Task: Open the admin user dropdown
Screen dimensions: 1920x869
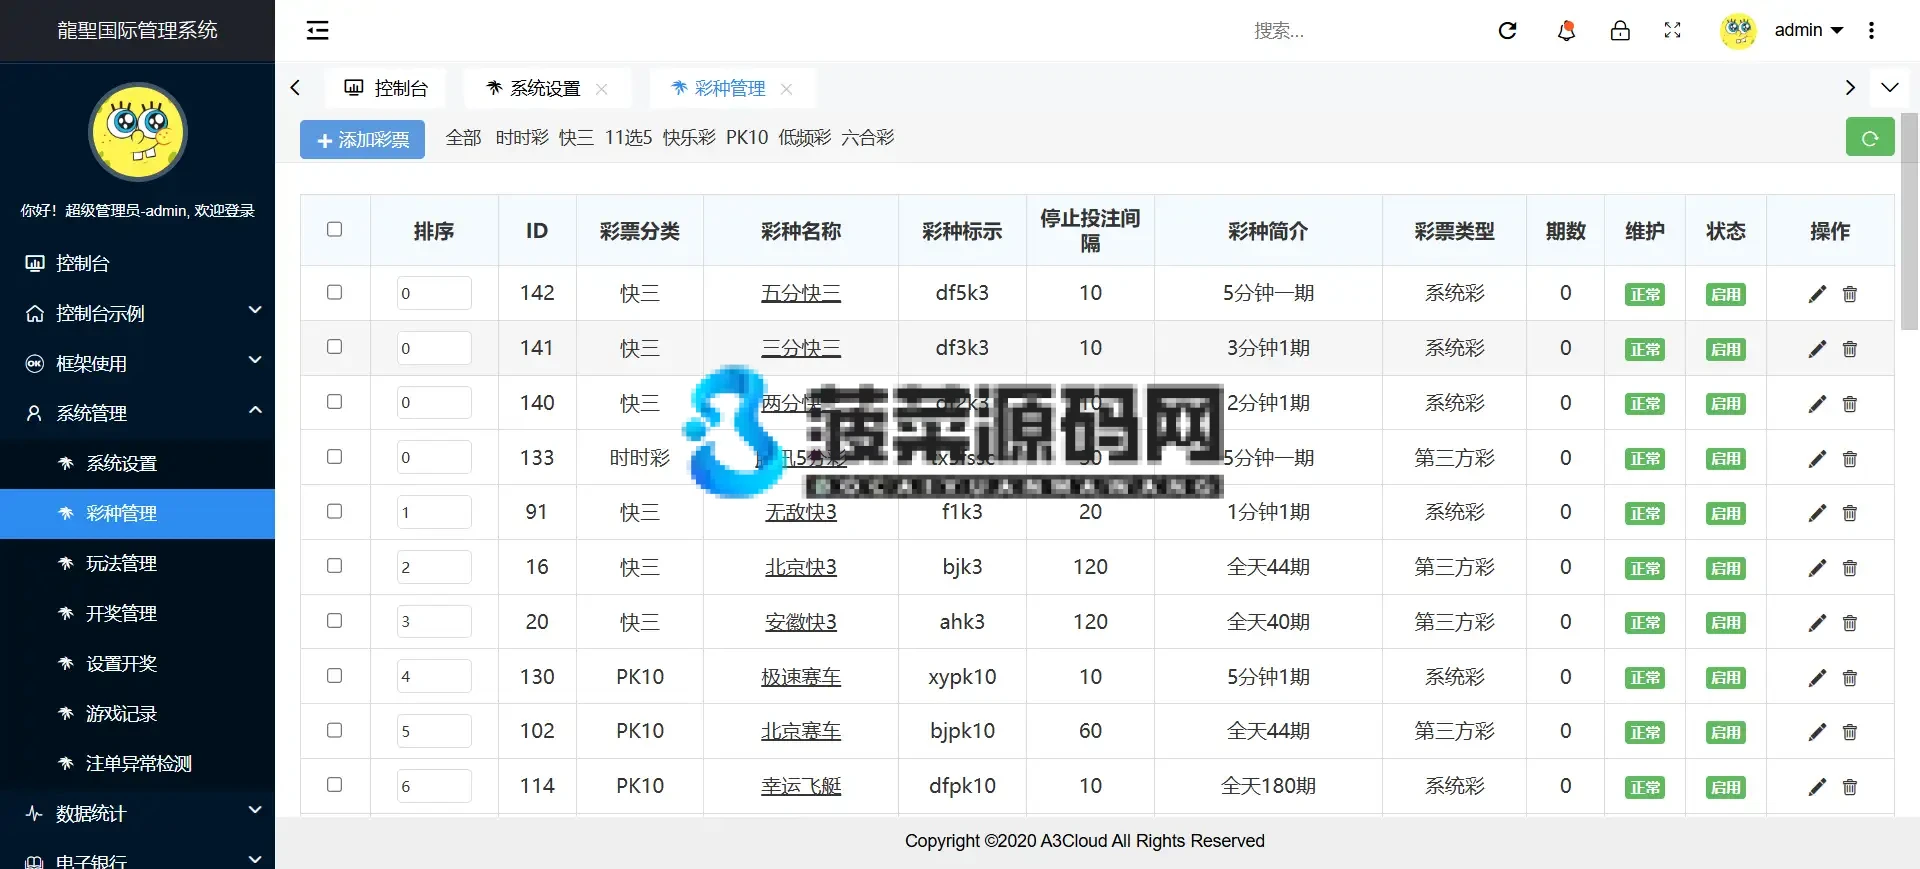Action: [1807, 30]
